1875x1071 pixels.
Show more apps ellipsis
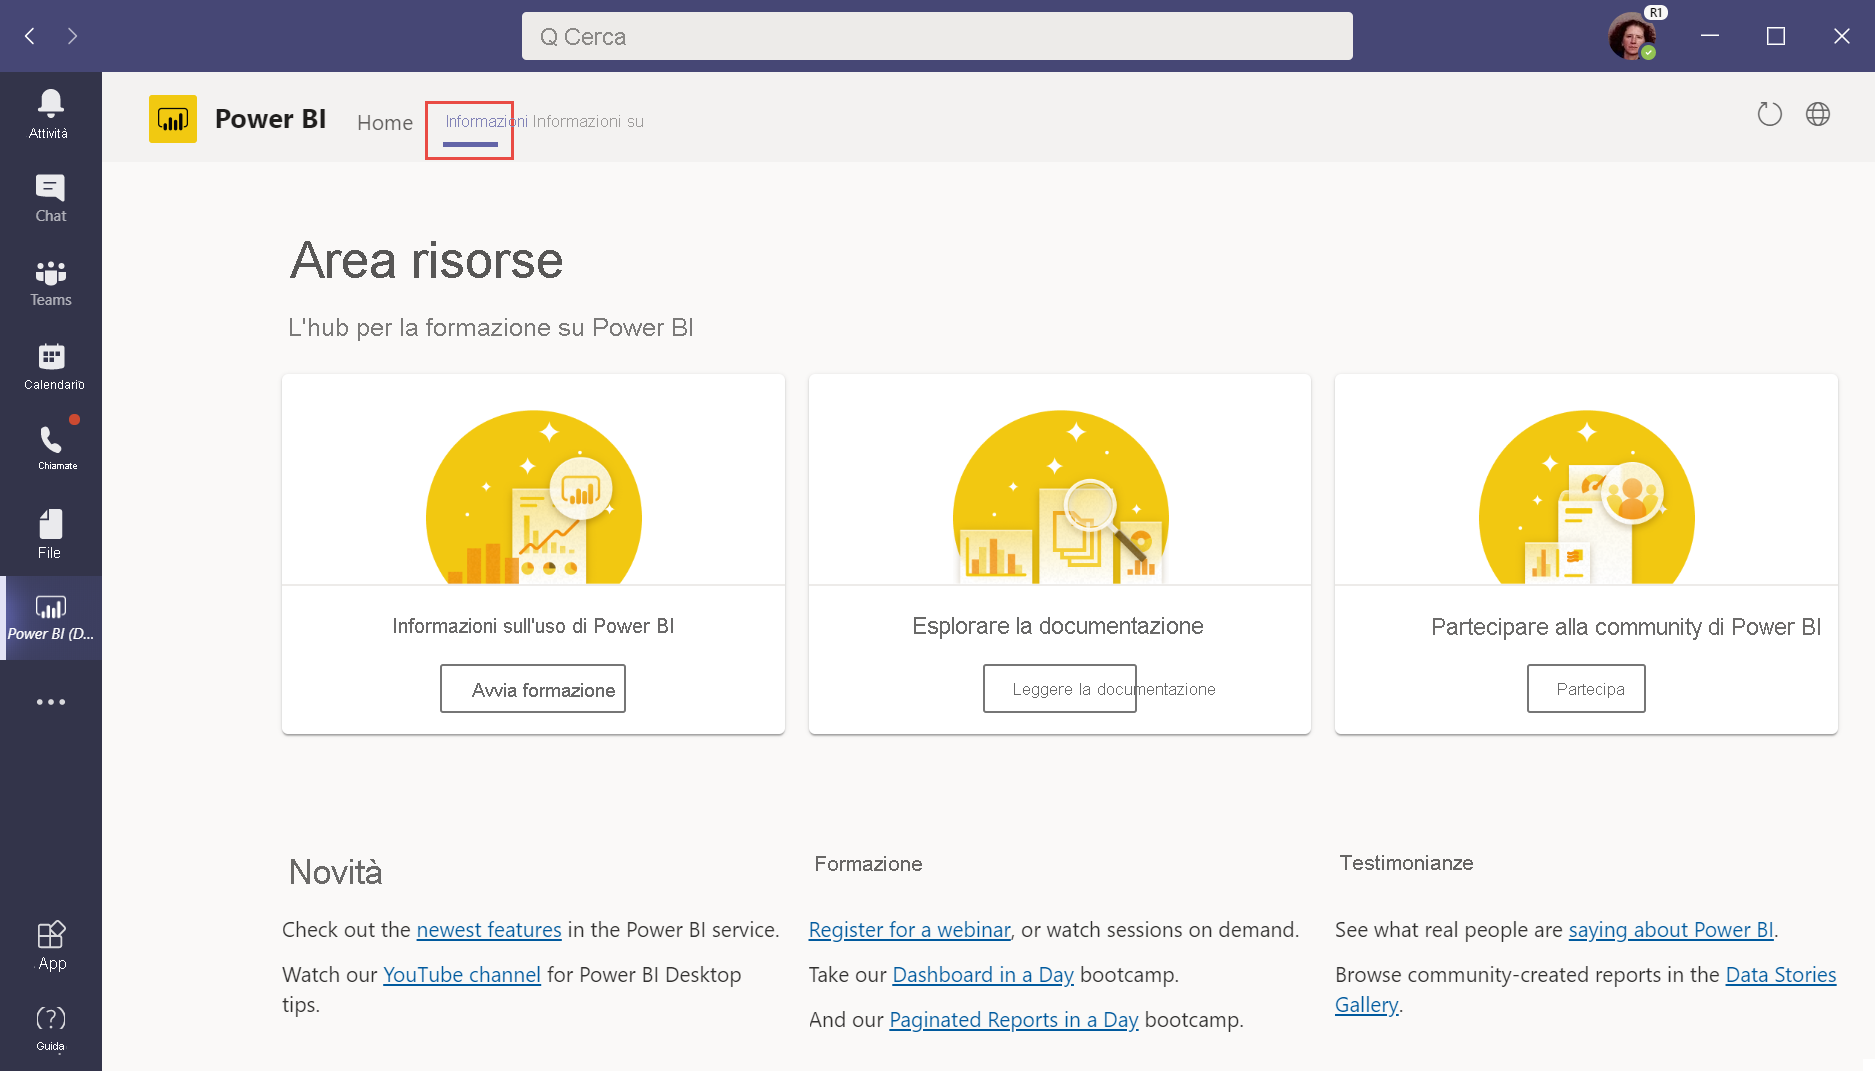pyautogui.click(x=50, y=702)
